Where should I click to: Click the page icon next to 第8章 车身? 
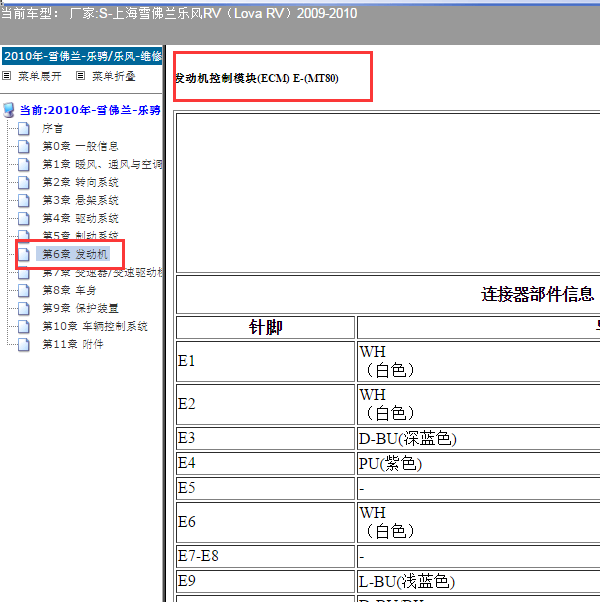coord(24,291)
